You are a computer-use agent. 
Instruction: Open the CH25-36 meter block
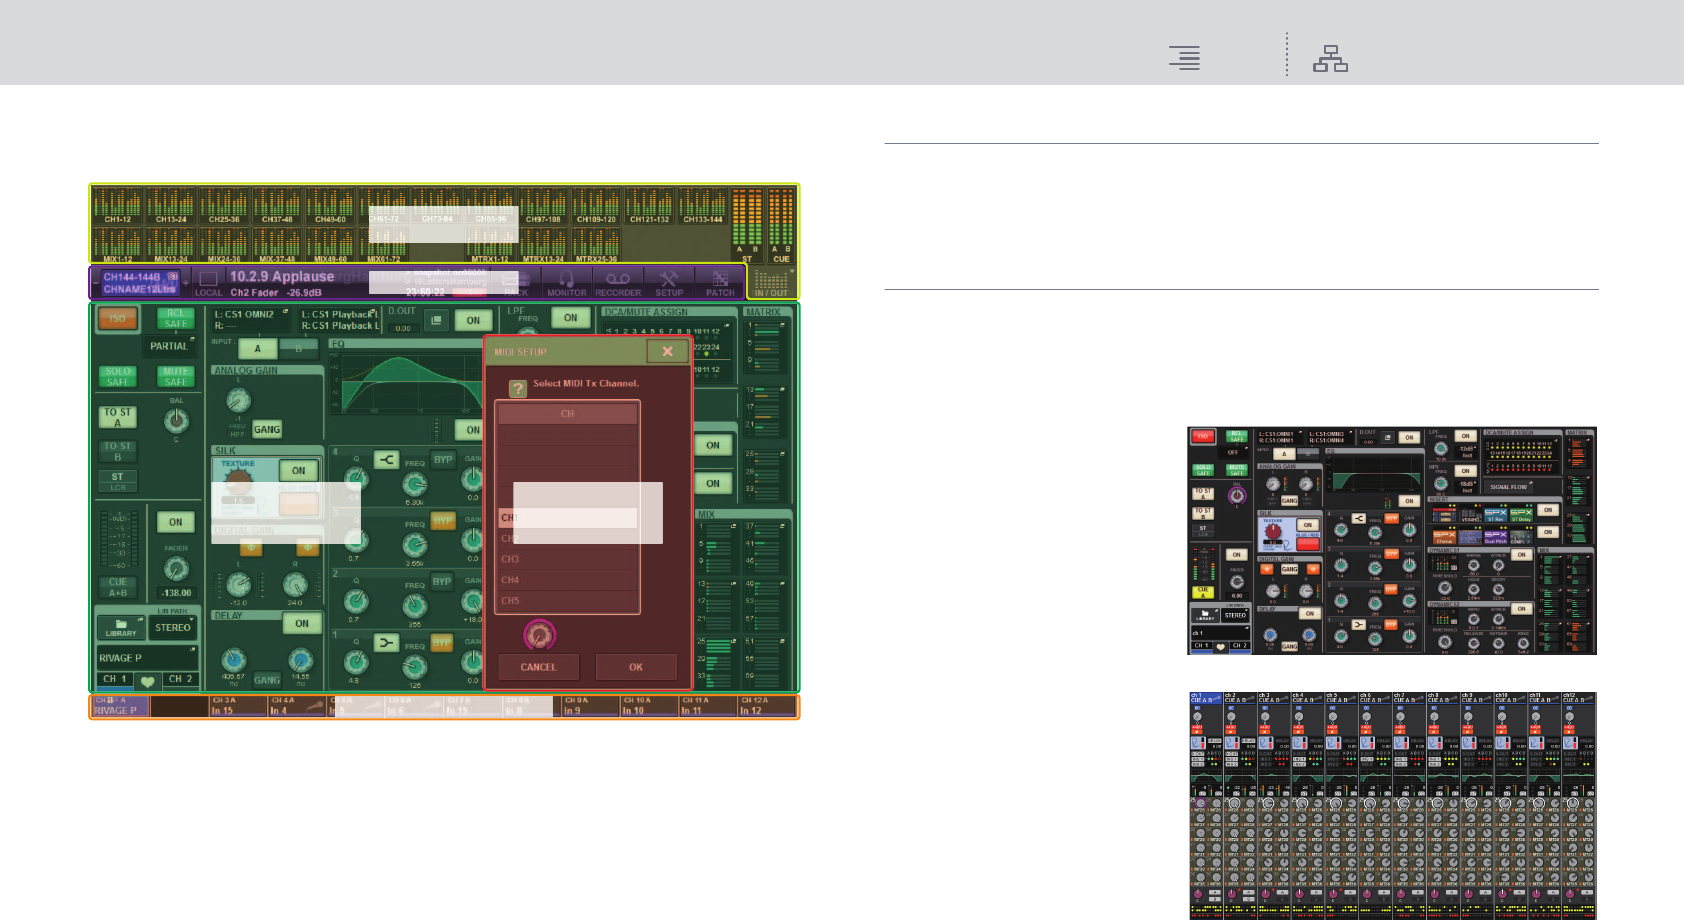click(x=224, y=206)
